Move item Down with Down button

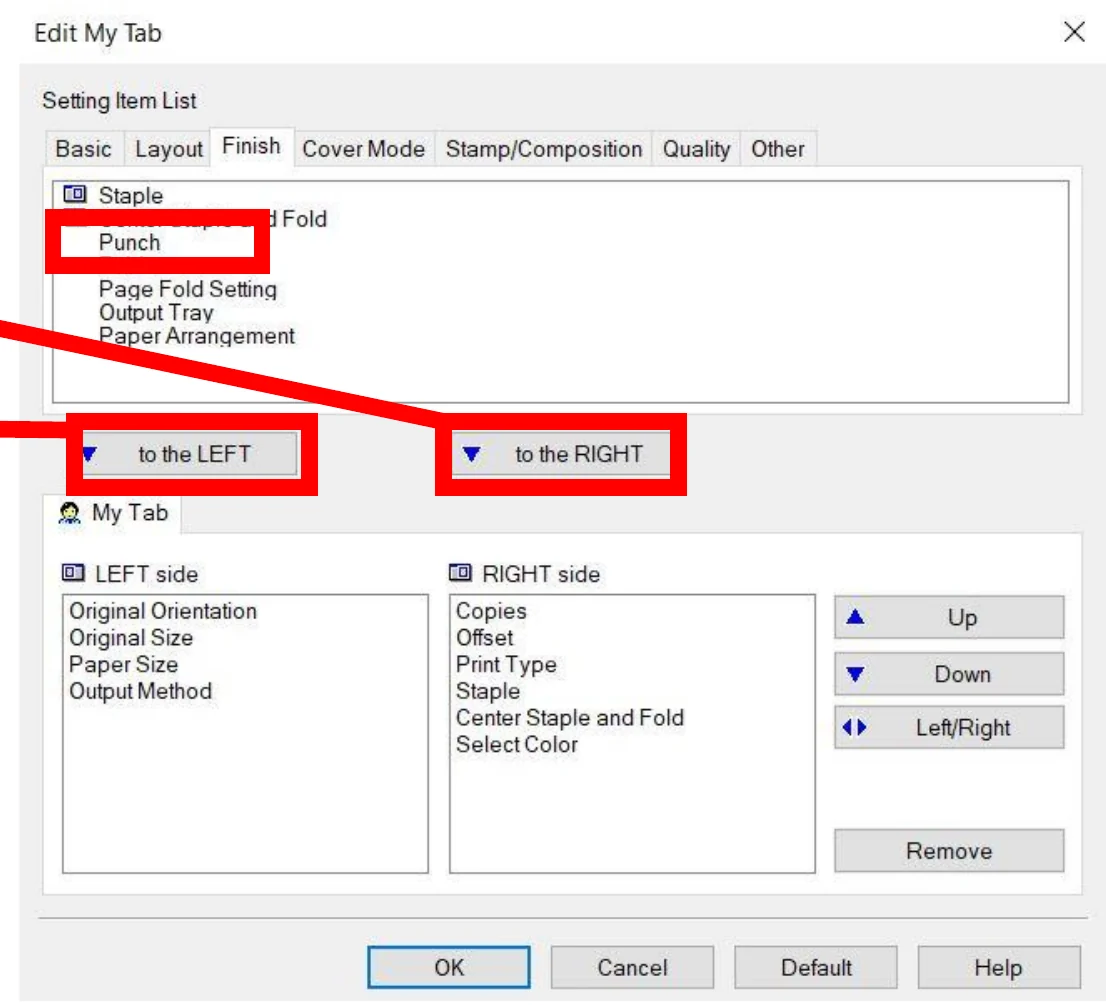coord(949,674)
